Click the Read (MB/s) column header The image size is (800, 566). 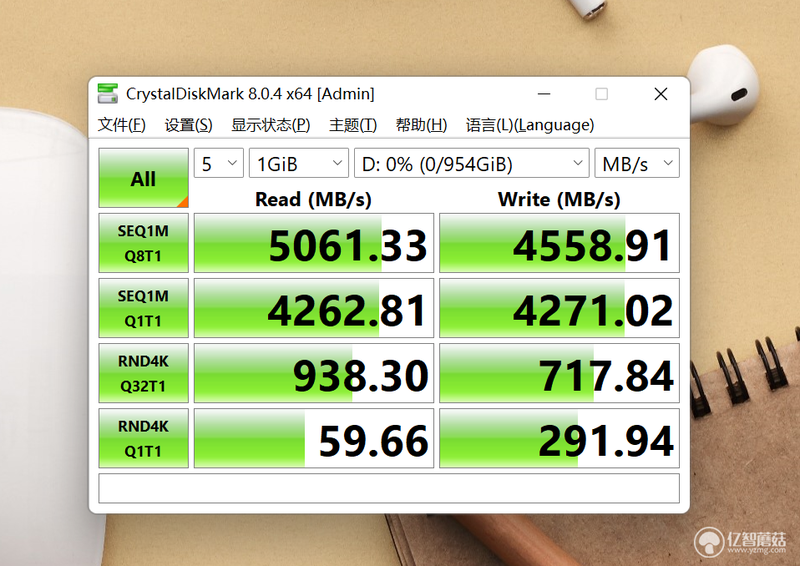coord(313,199)
